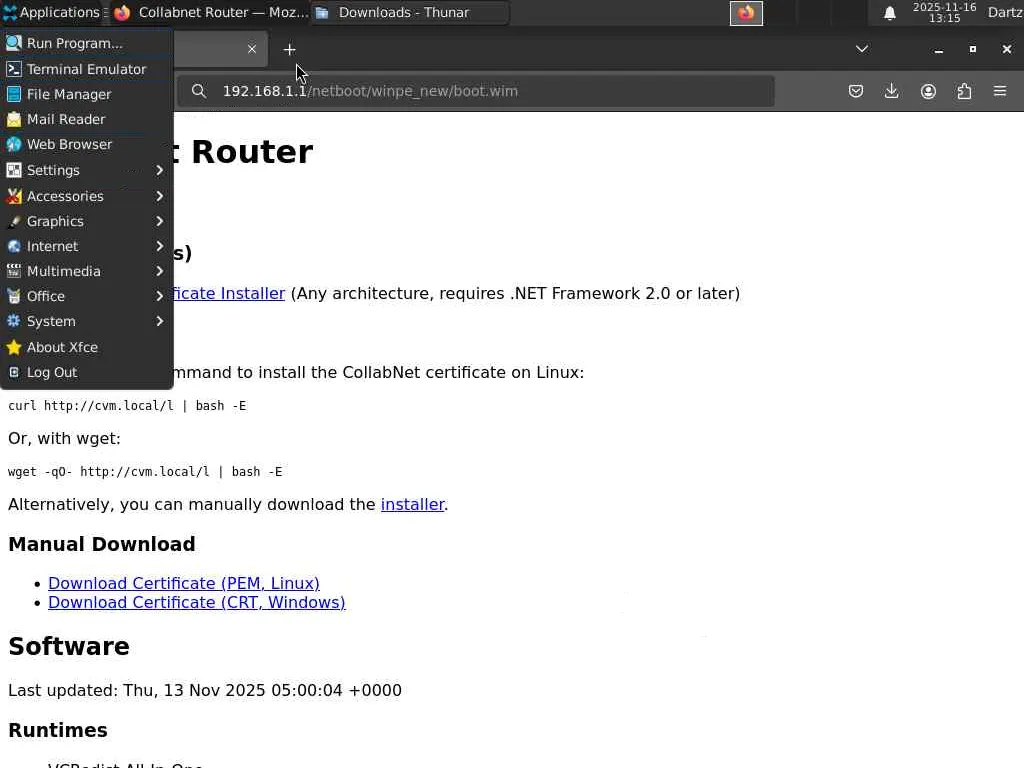
Task: Click the Last updated timestamp line
Action: coord(204,690)
